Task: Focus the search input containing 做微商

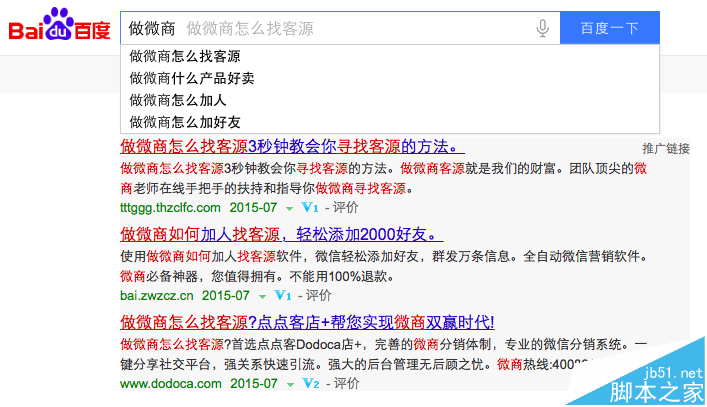Action: pyautogui.click(x=330, y=29)
